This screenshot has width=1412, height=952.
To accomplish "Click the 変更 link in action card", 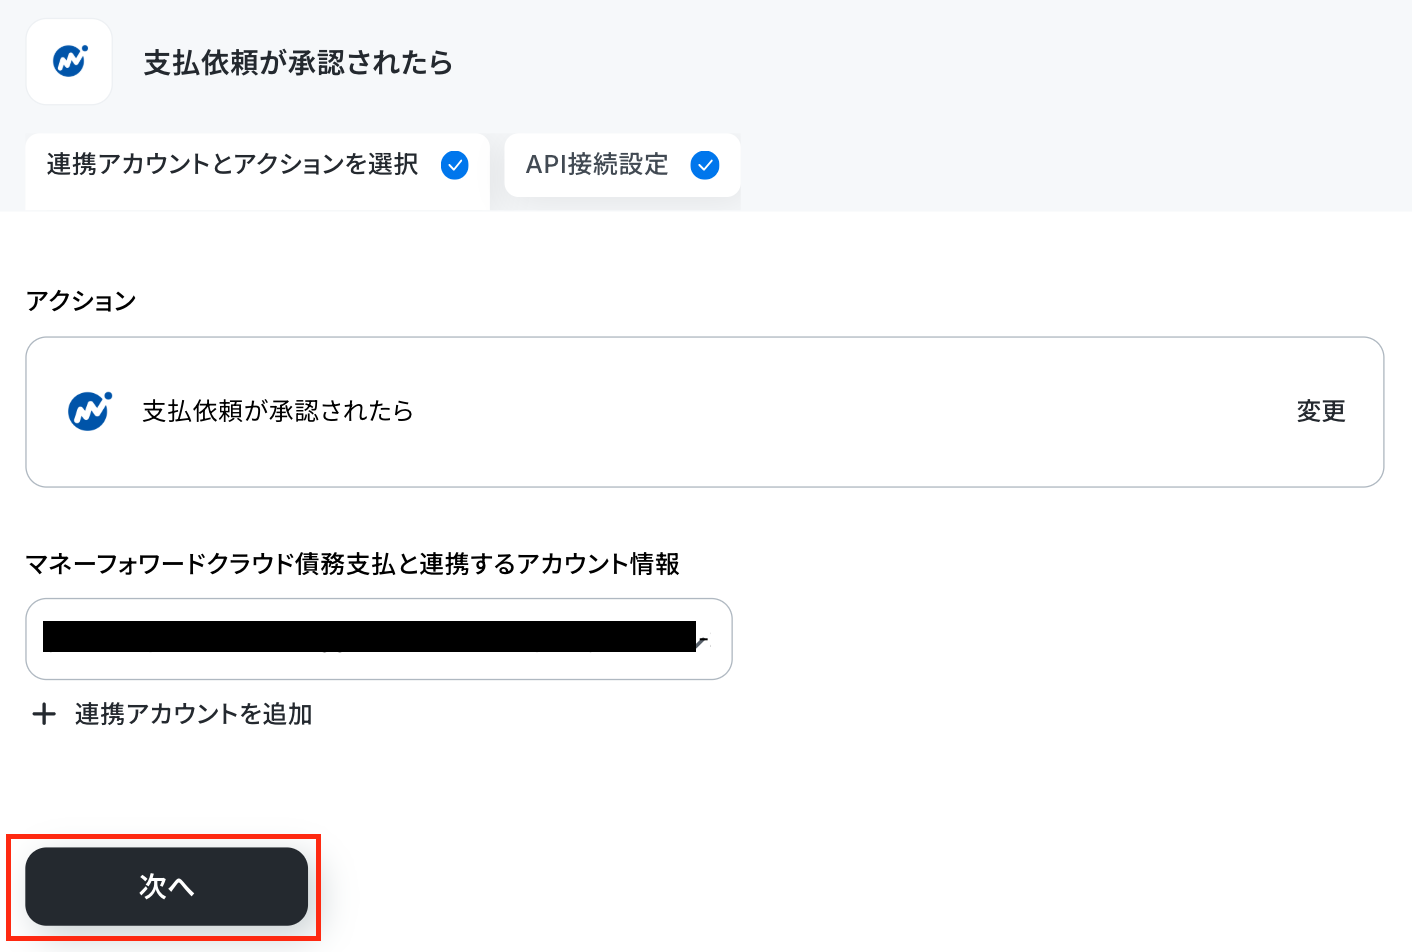I will tap(1321, 411).
